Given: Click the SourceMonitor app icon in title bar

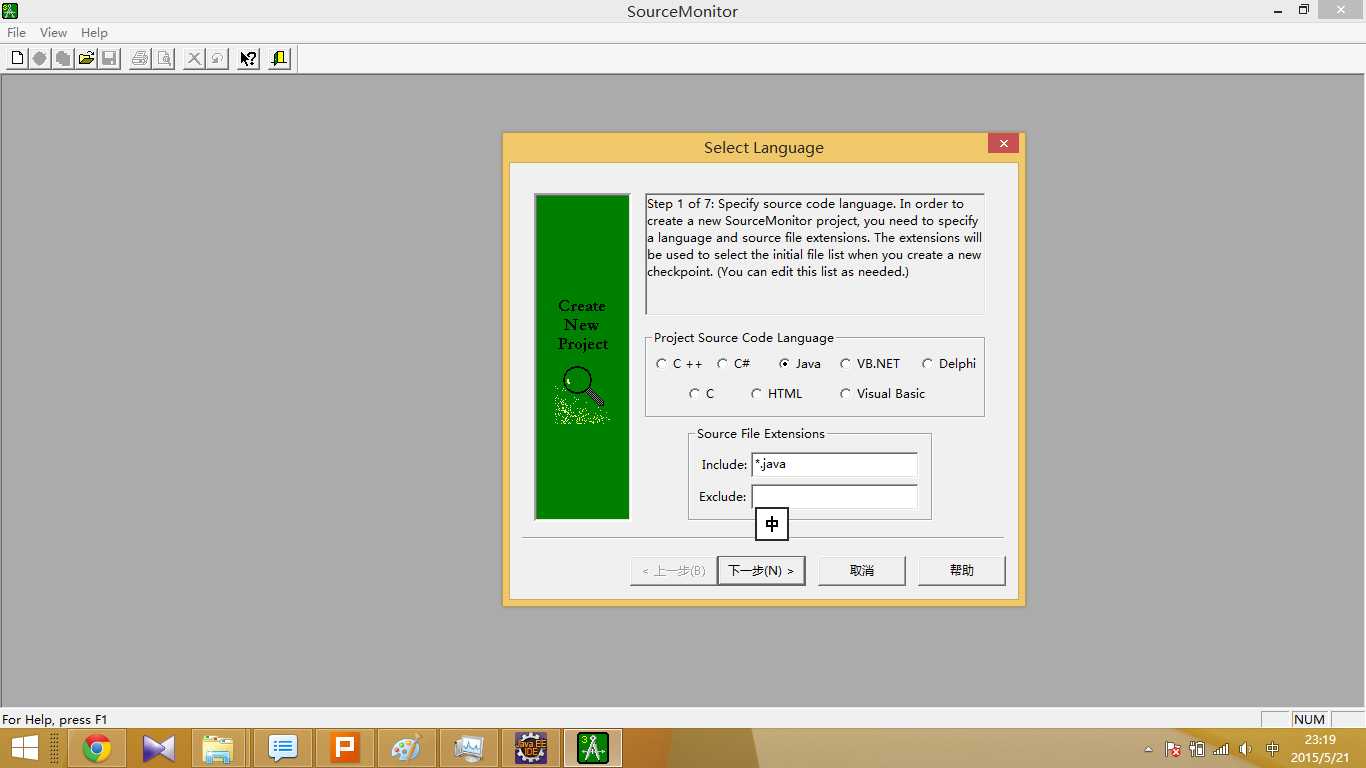Looking at the screenshot, I should 10,11.
